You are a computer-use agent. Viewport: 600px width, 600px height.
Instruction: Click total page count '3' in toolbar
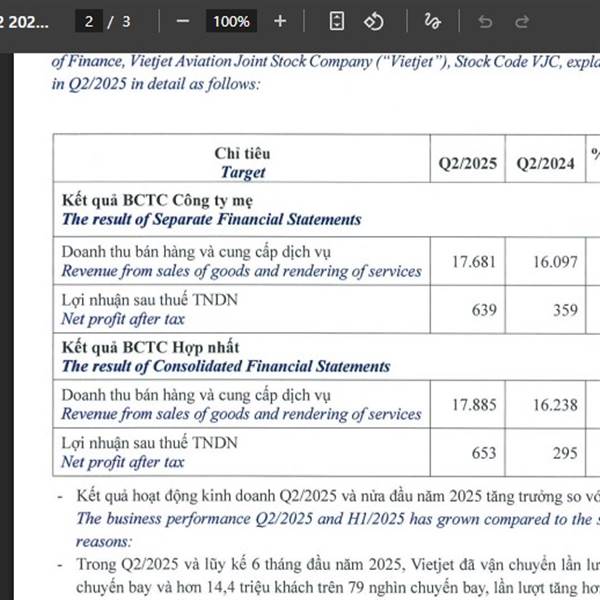pyautogui.click(x=126, y=22)
